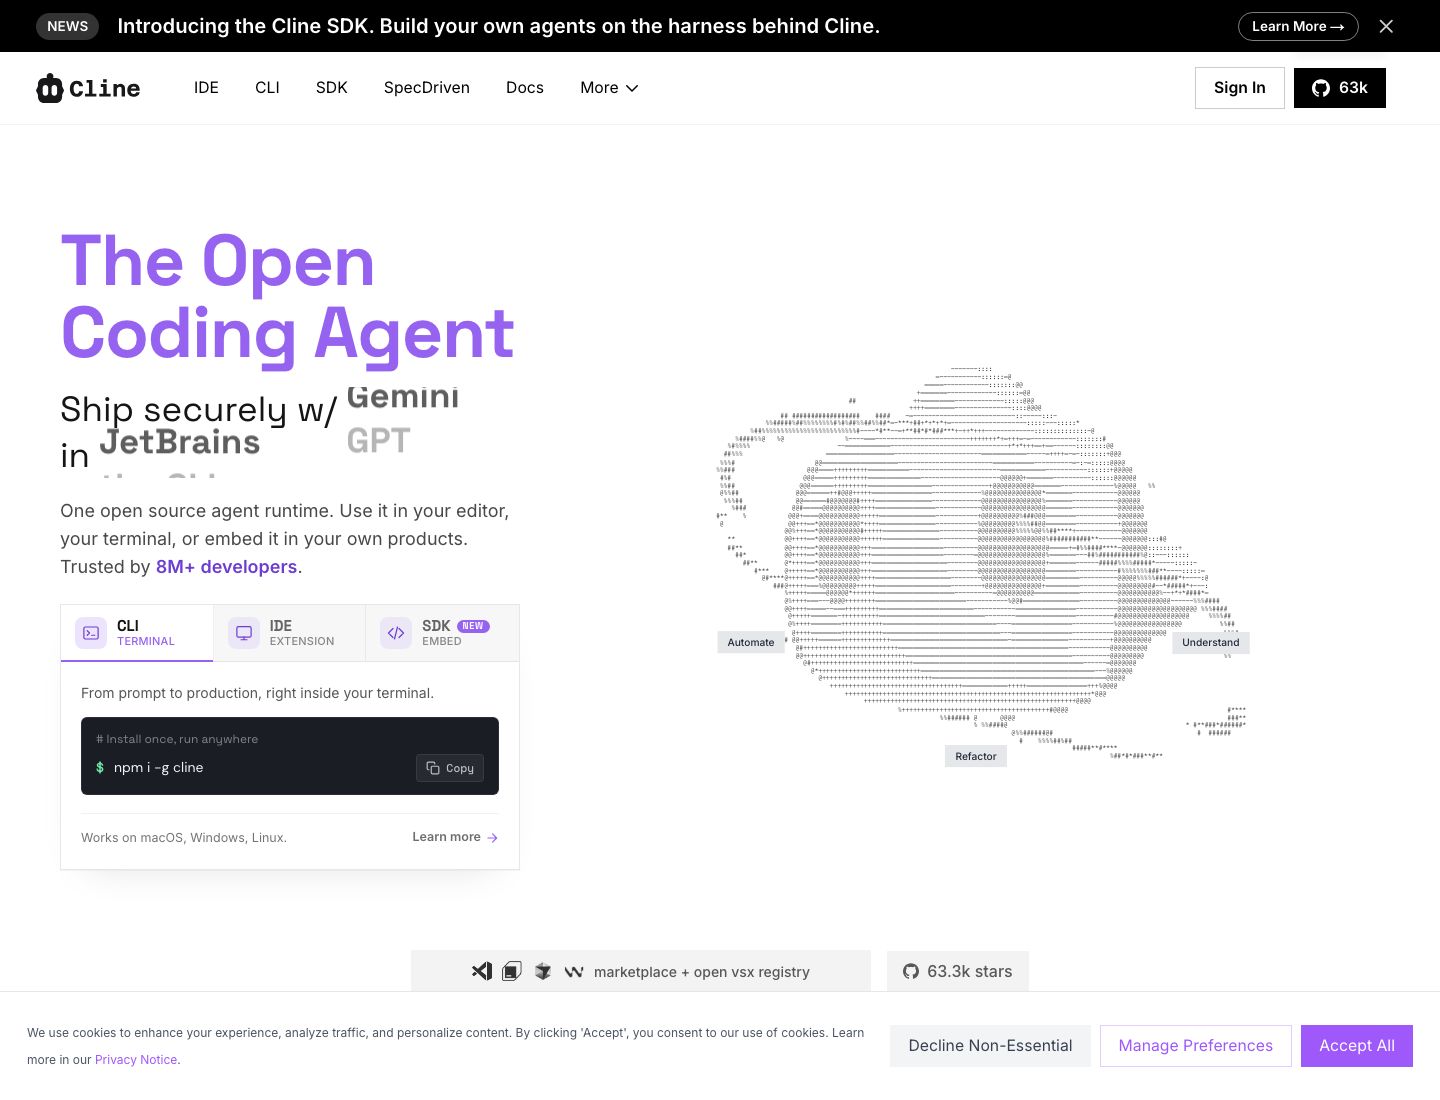1440x1100 pixels.
Task: Open the IDE navigation item
Action: click(206, 88)
